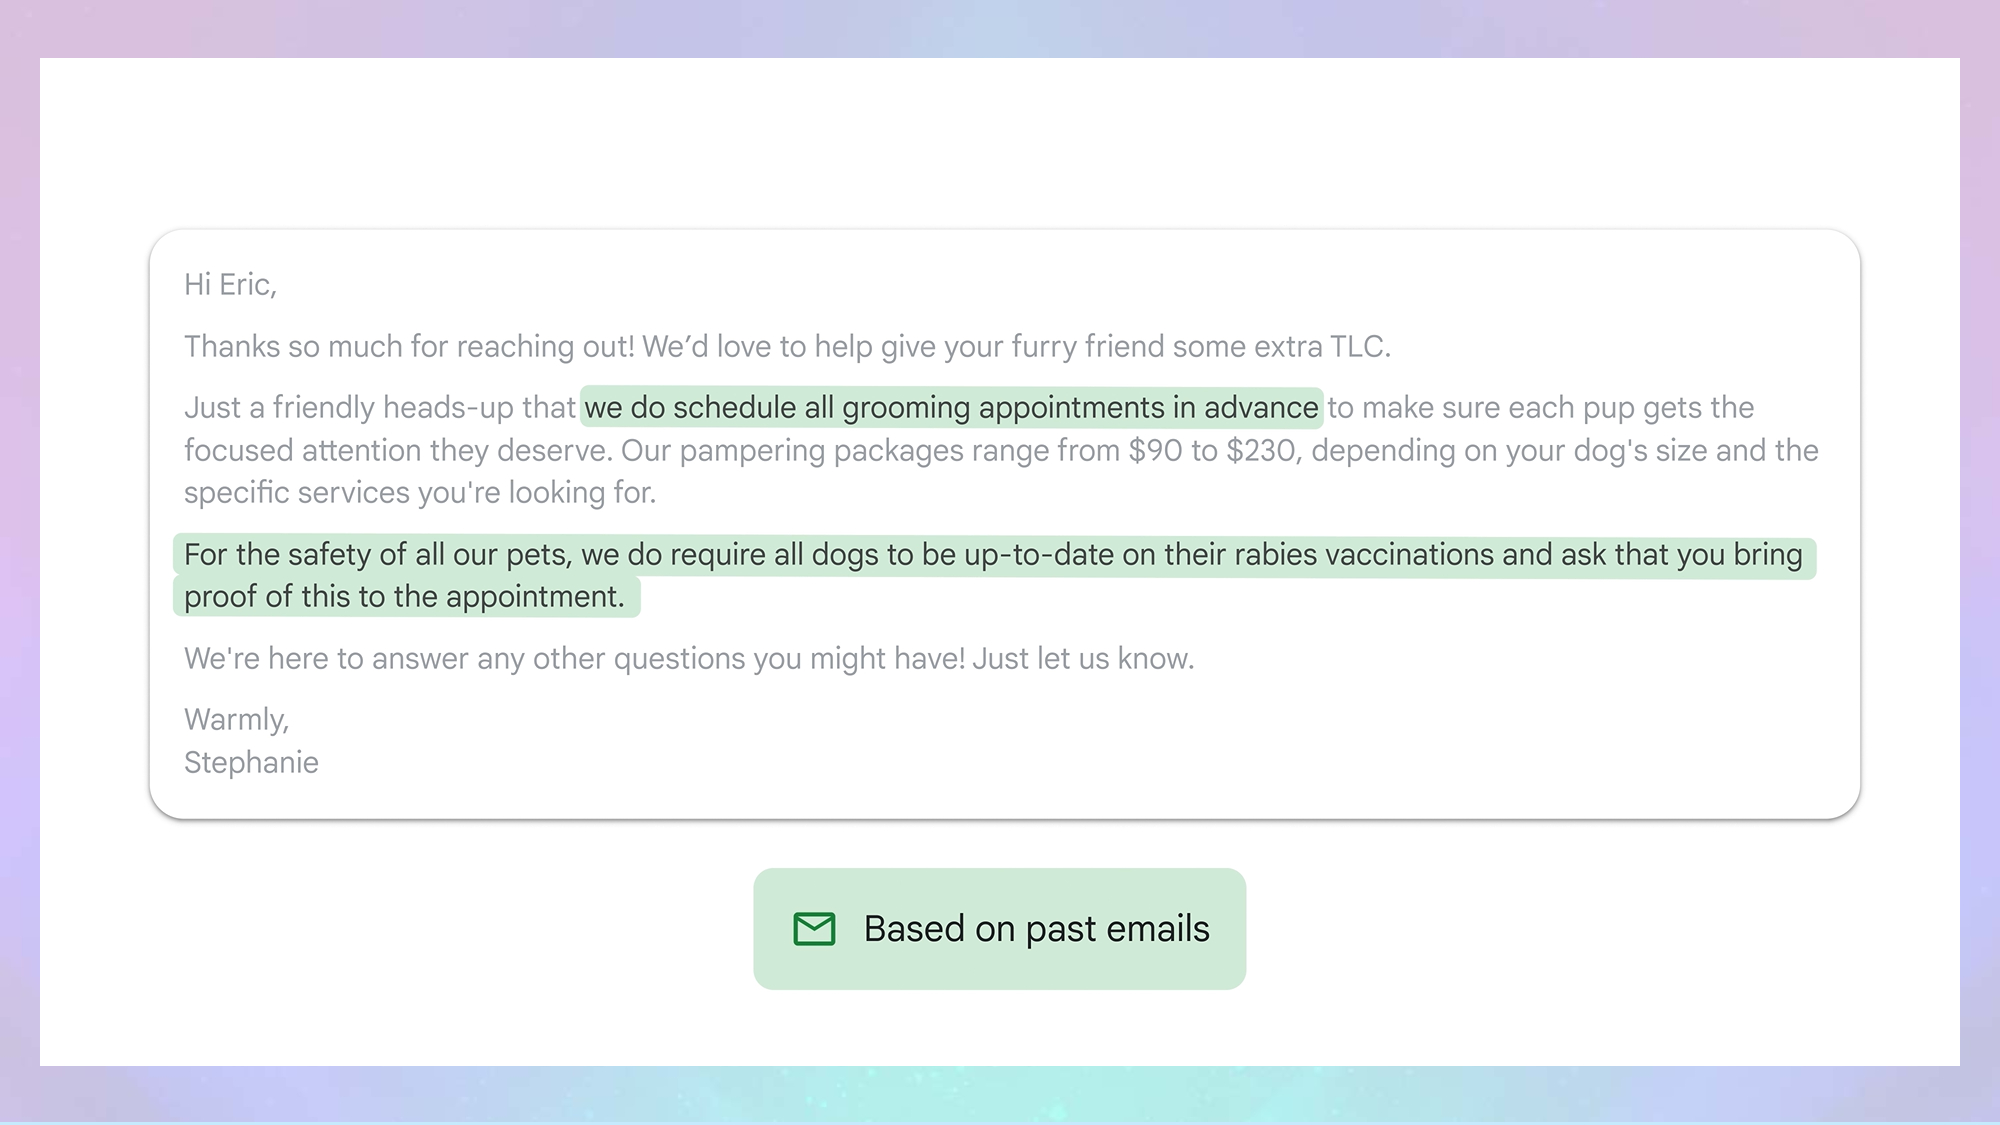Click the "Stephanie" signature name
Screen dimensions: 2000x1125
[251, 763]
